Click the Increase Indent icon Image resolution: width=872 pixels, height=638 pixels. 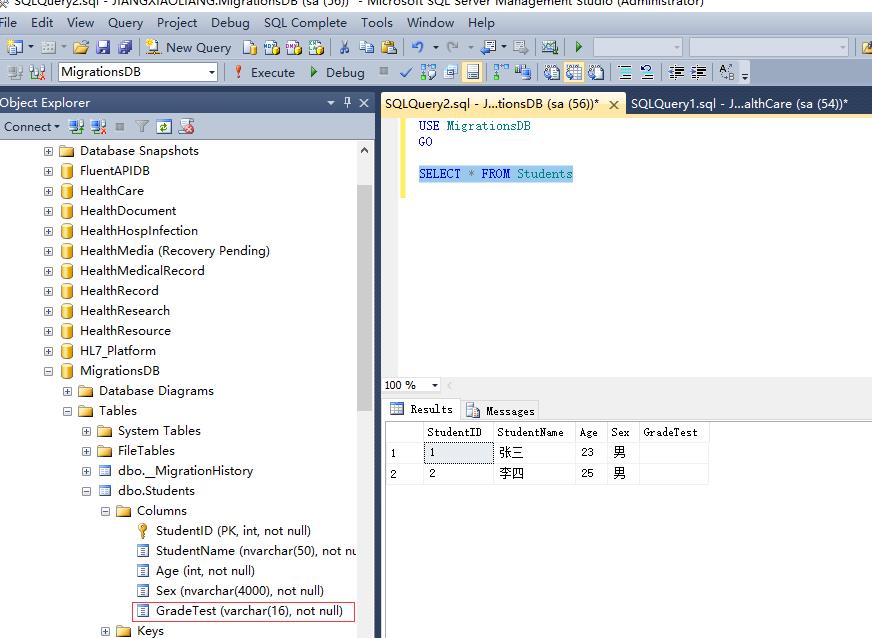coord(699,72)
